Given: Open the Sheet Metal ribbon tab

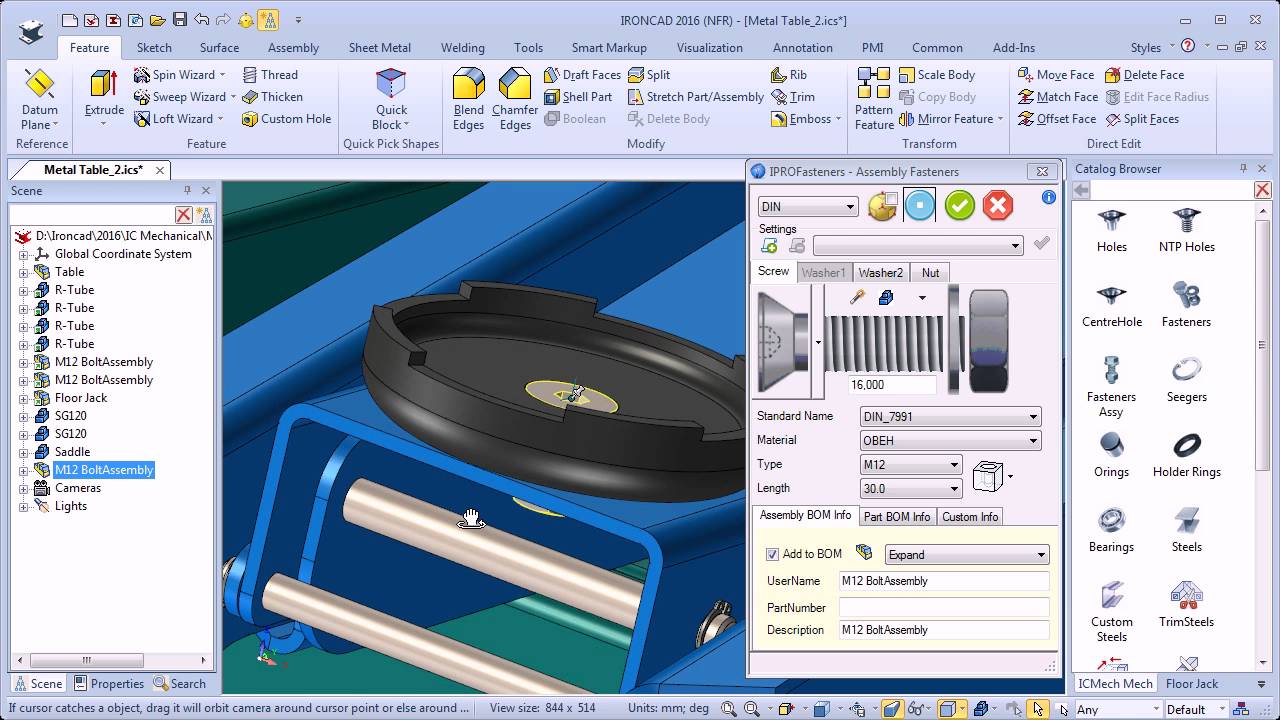Looking at the screenshot, I should click(x=379, y=47).
